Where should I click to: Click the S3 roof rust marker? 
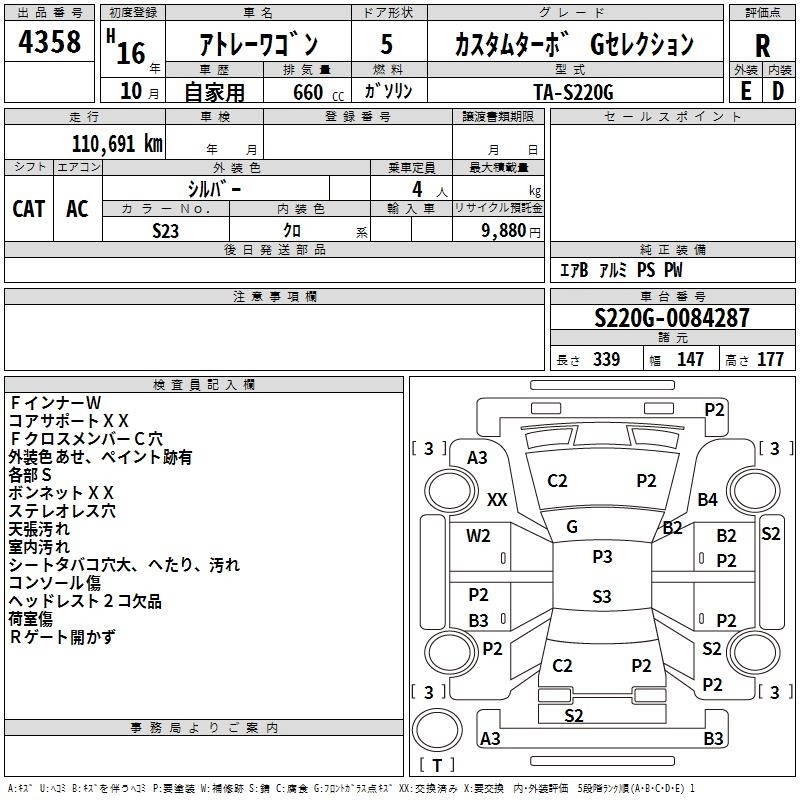click(602, 596)
